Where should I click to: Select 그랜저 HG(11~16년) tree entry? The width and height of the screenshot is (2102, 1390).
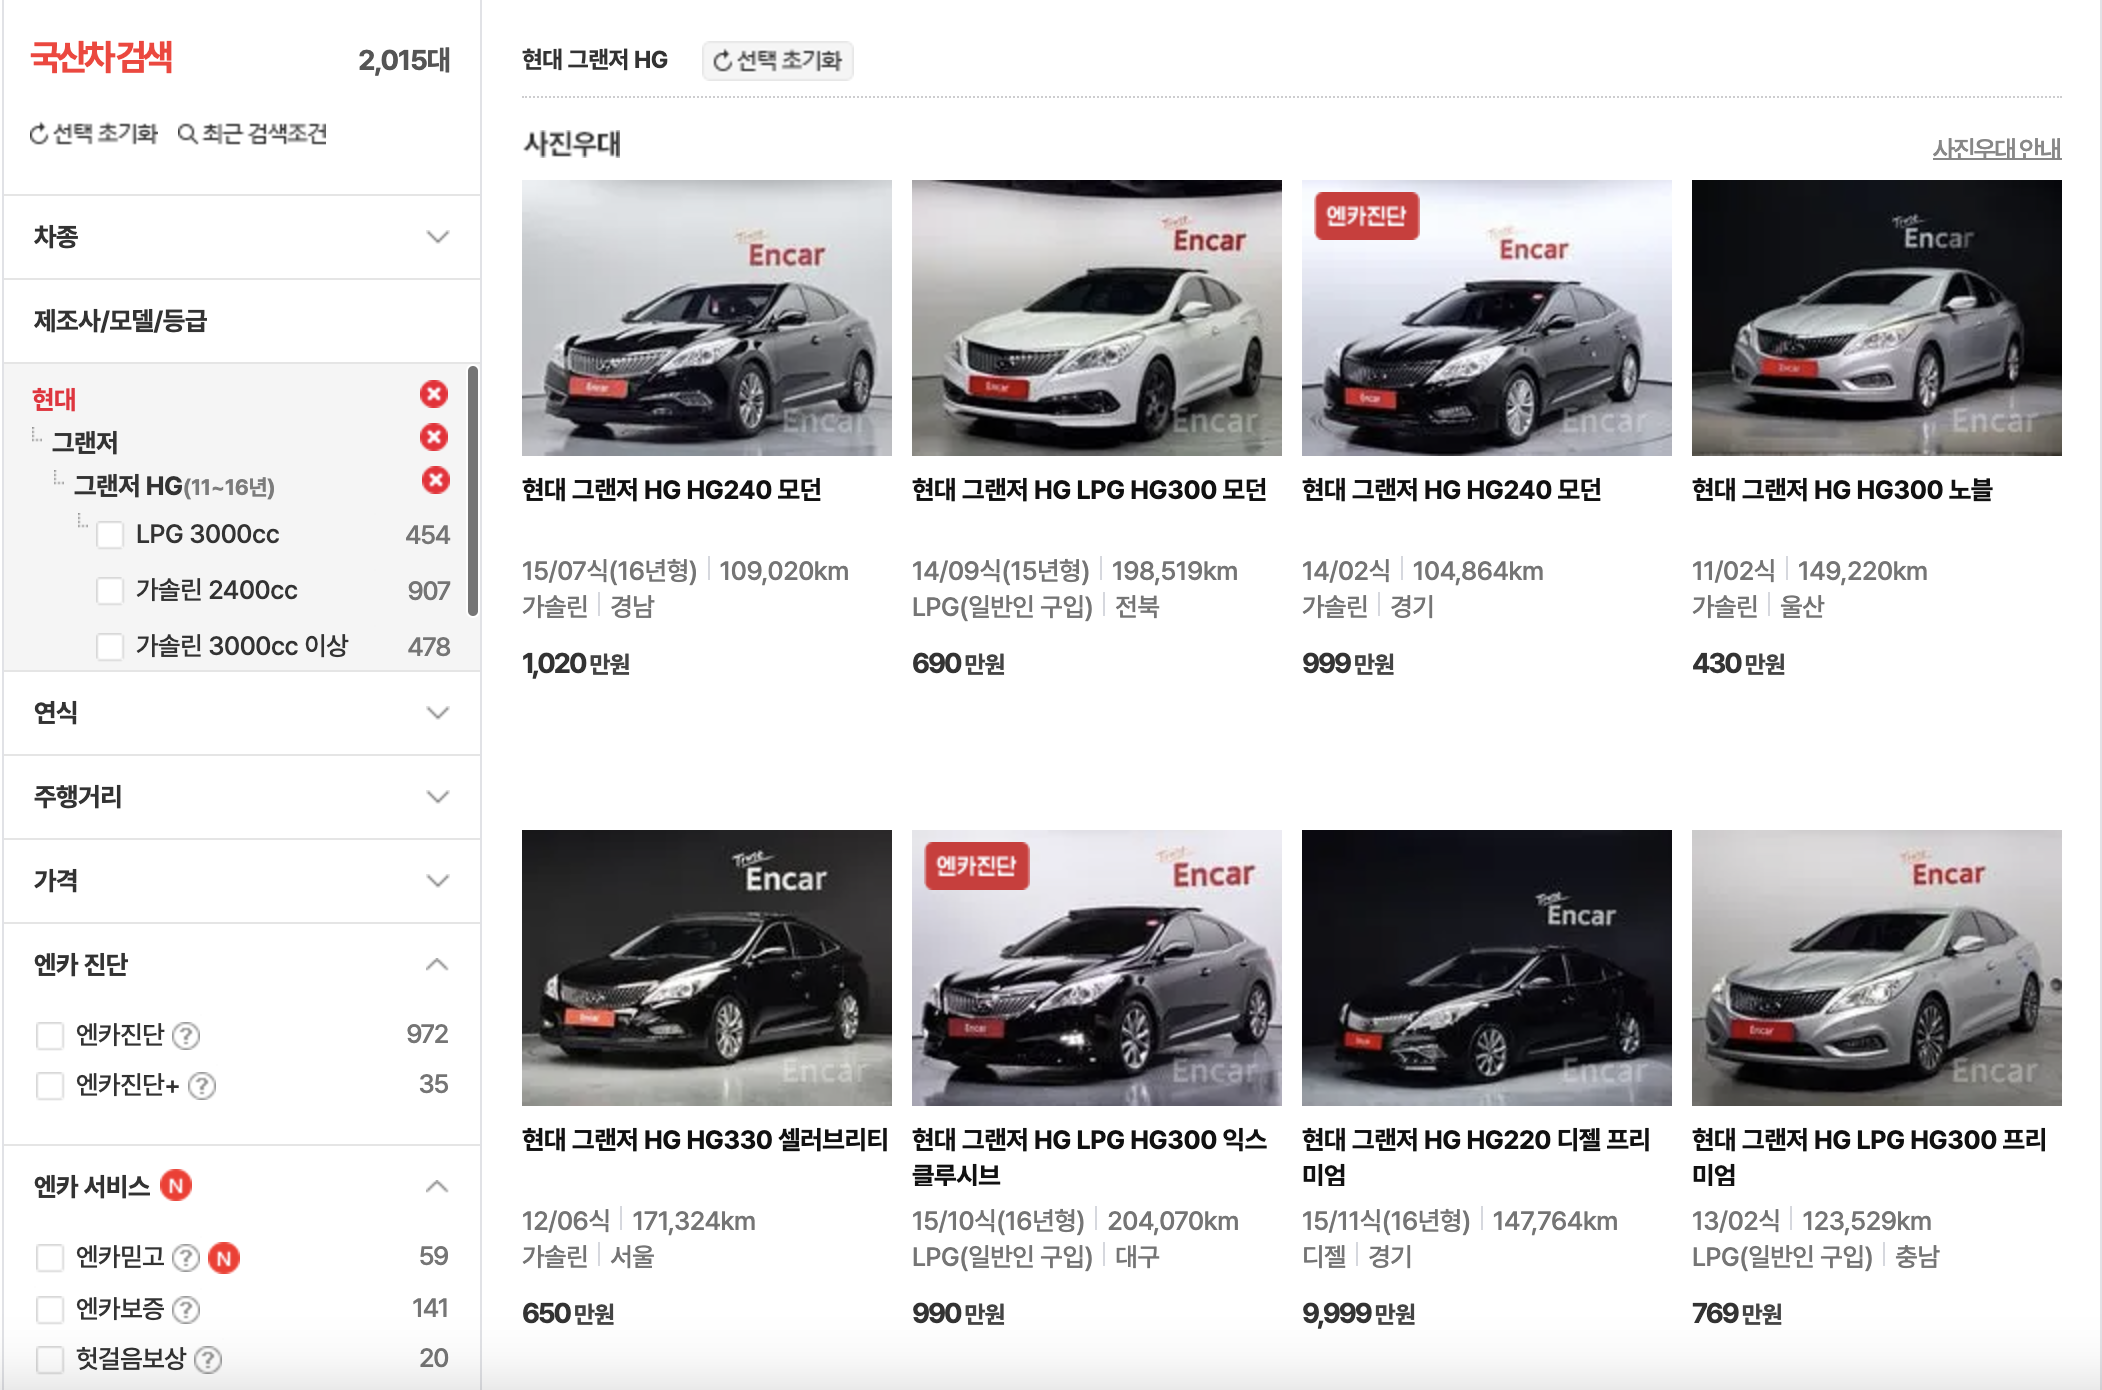pos(174,487)
